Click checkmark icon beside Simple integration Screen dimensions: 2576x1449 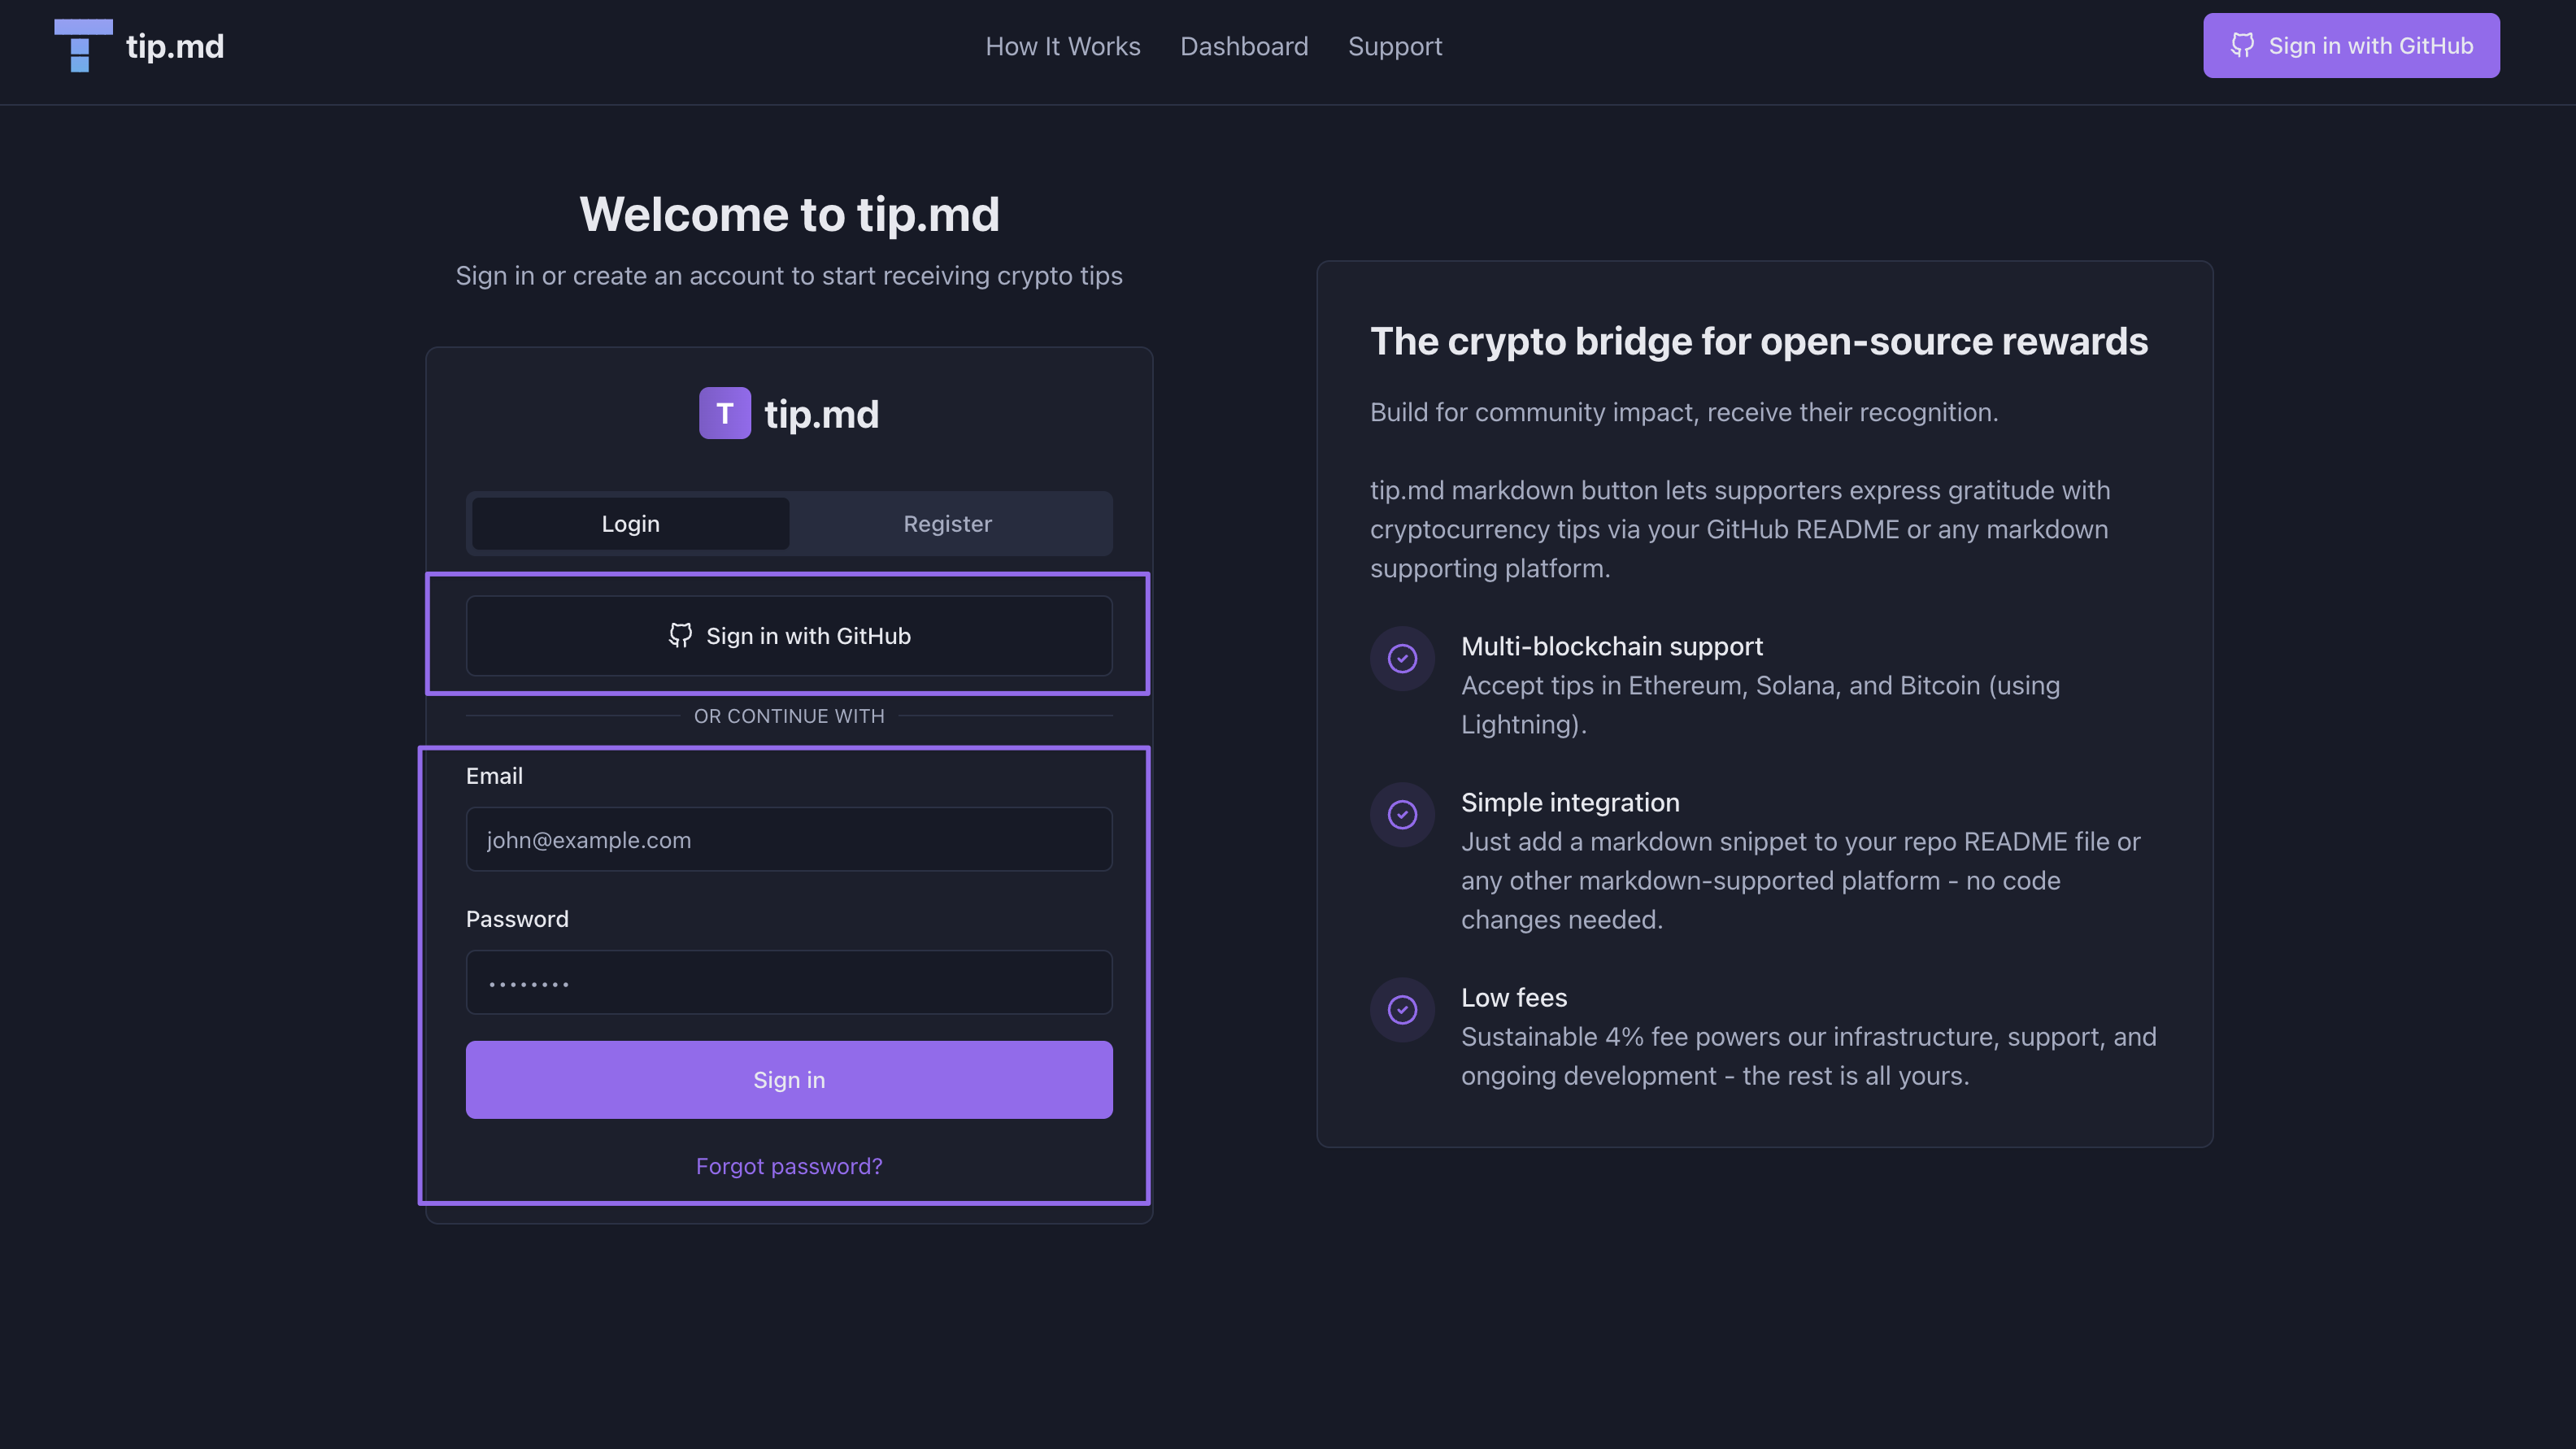pos(1402,814)
